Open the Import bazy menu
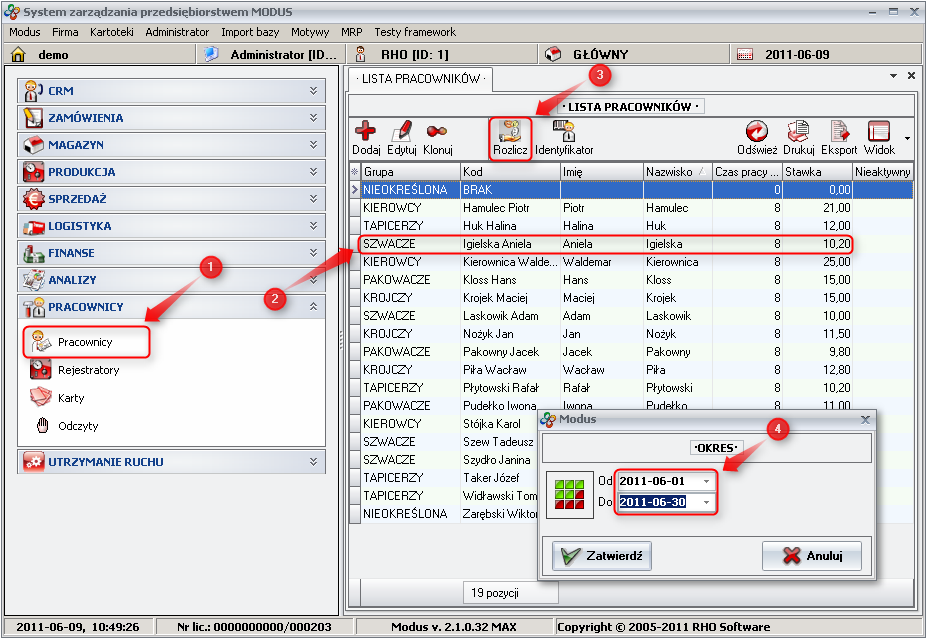 (x=250, y=32)
